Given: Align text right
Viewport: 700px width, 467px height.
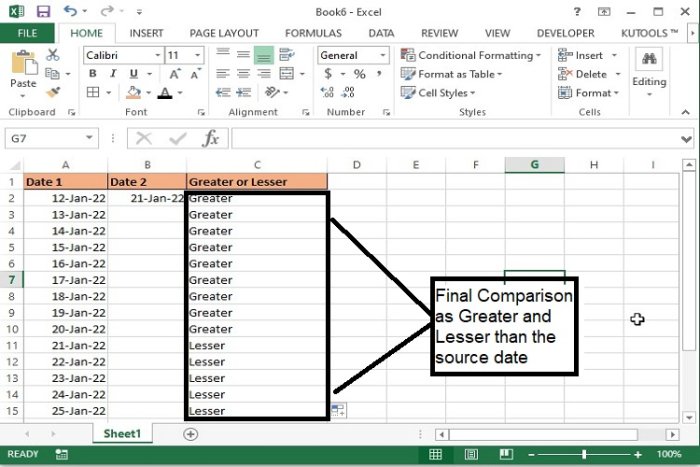Looking at the screenshot, I should pyautogui.click(x=264, y=74).
